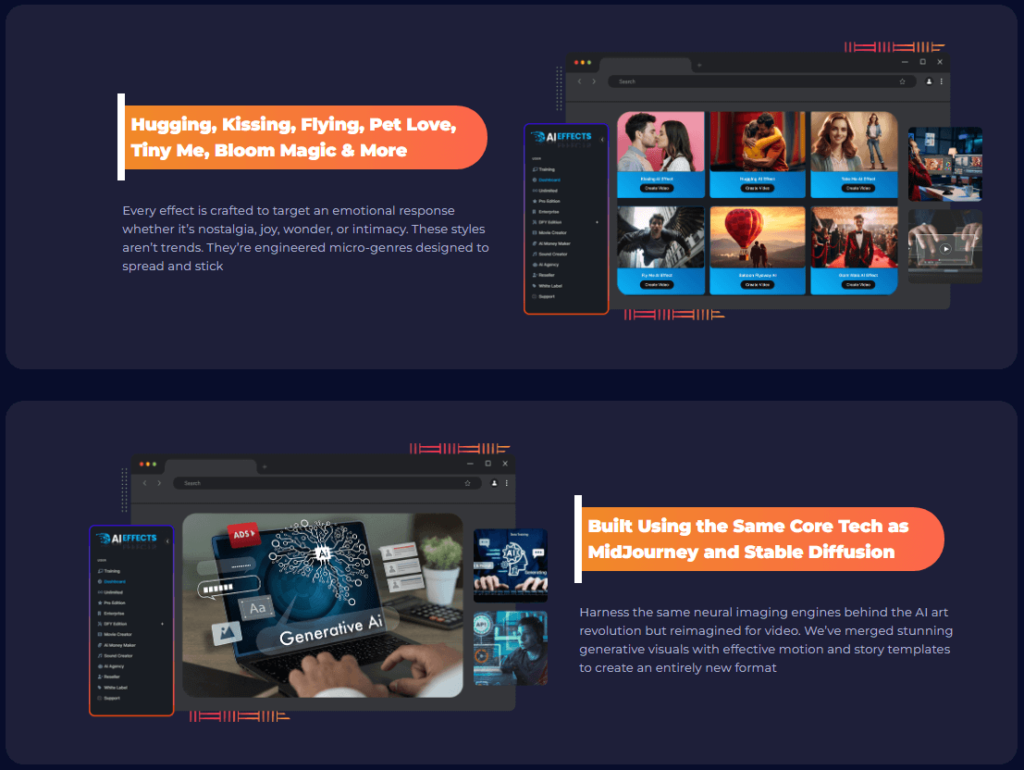Click red ADS badge on laptop image
1024x770 pixels.
(243, 534)
